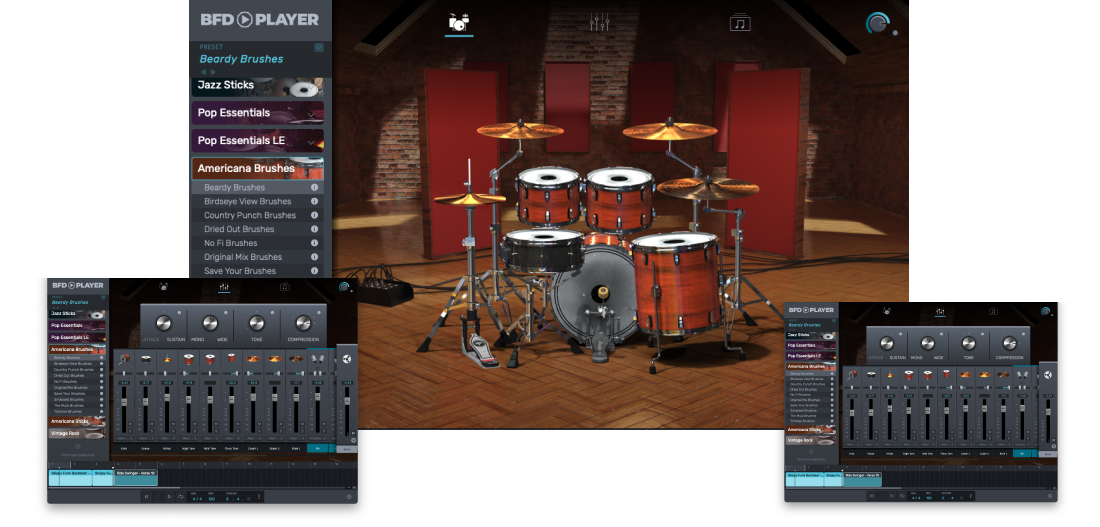Open grooves tab in right mixer window
The width and height of the screenshot is (1100, 527).
(993, 310)
